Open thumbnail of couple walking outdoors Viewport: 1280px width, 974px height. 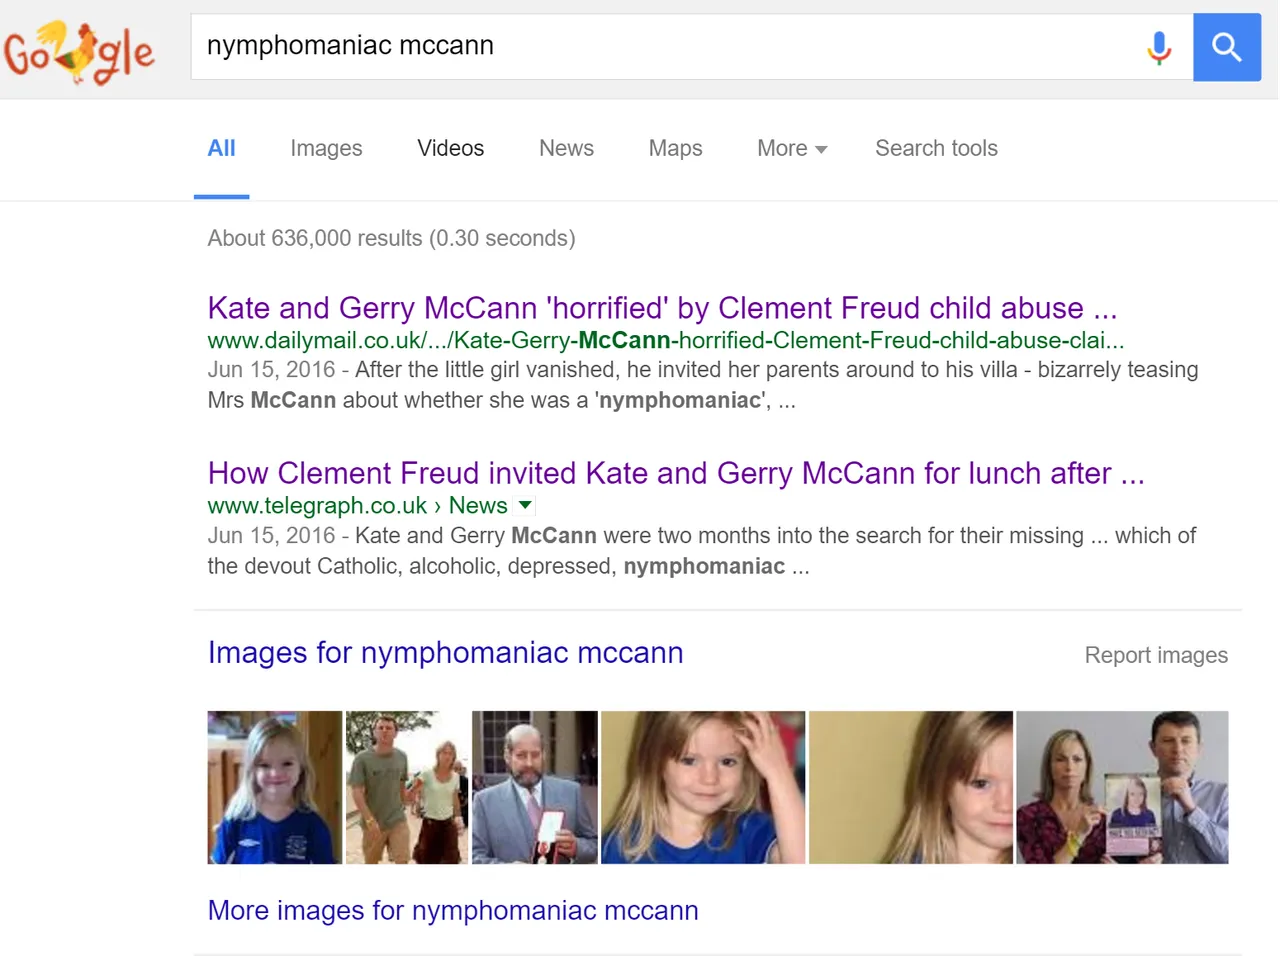[407, 787]
